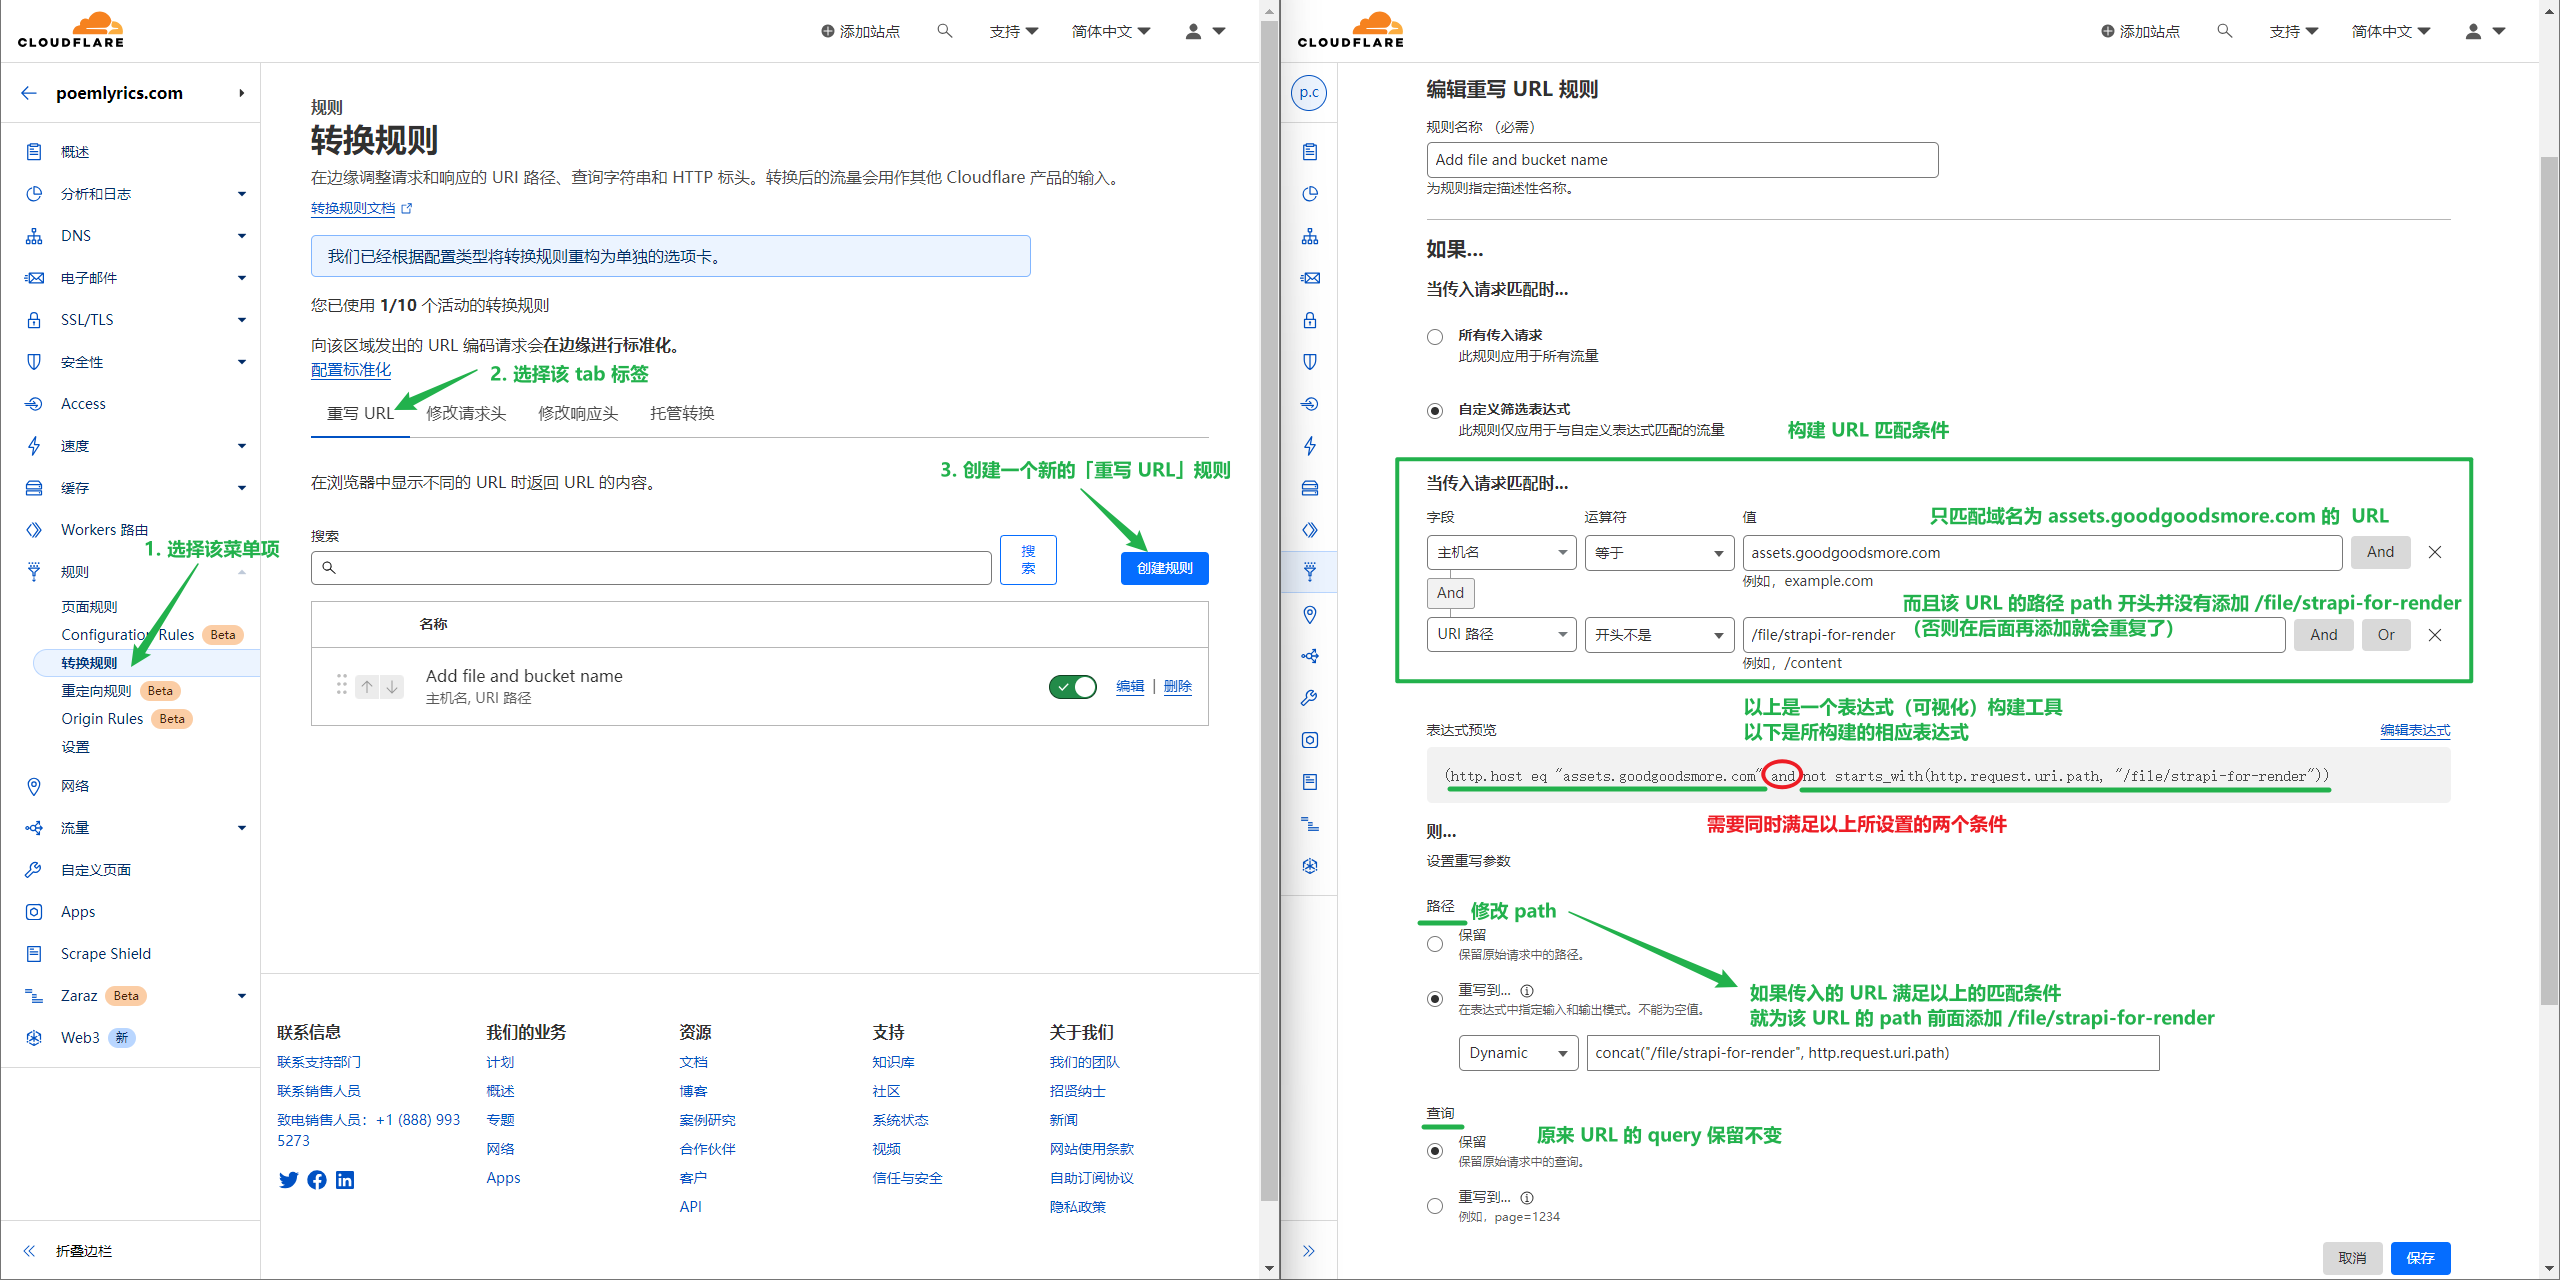
Task: Select the 所有传入请求 radio option
Action: point(1435,337)
